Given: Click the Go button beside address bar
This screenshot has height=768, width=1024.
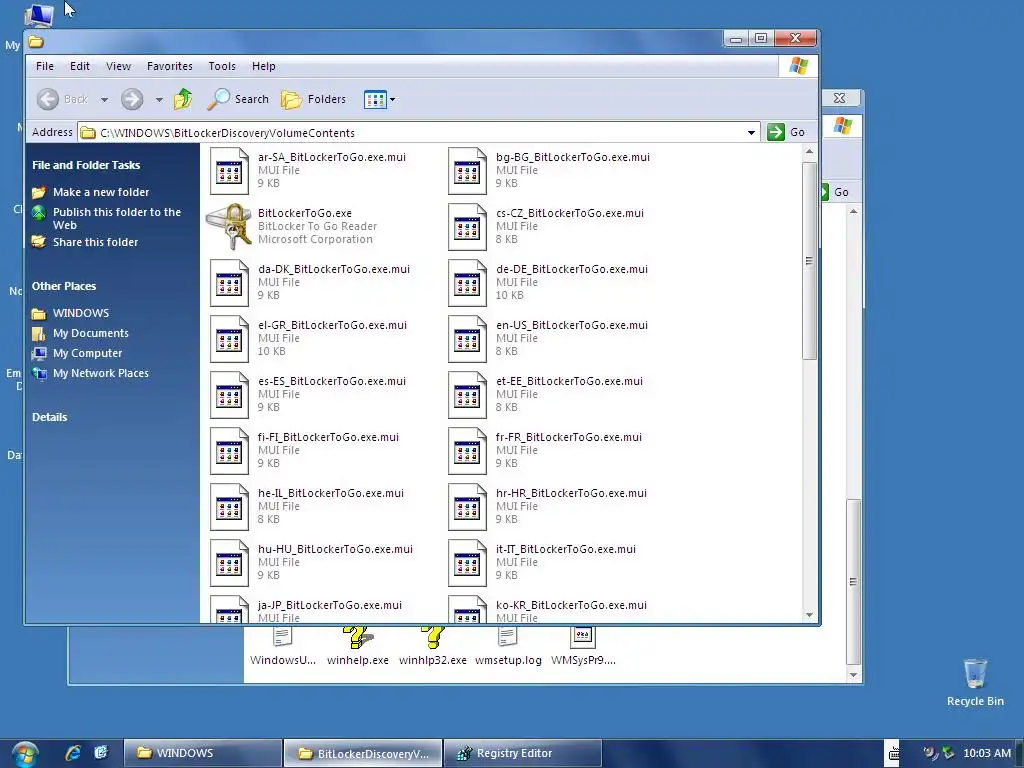Looking at the screenshot, I should 786,132.
